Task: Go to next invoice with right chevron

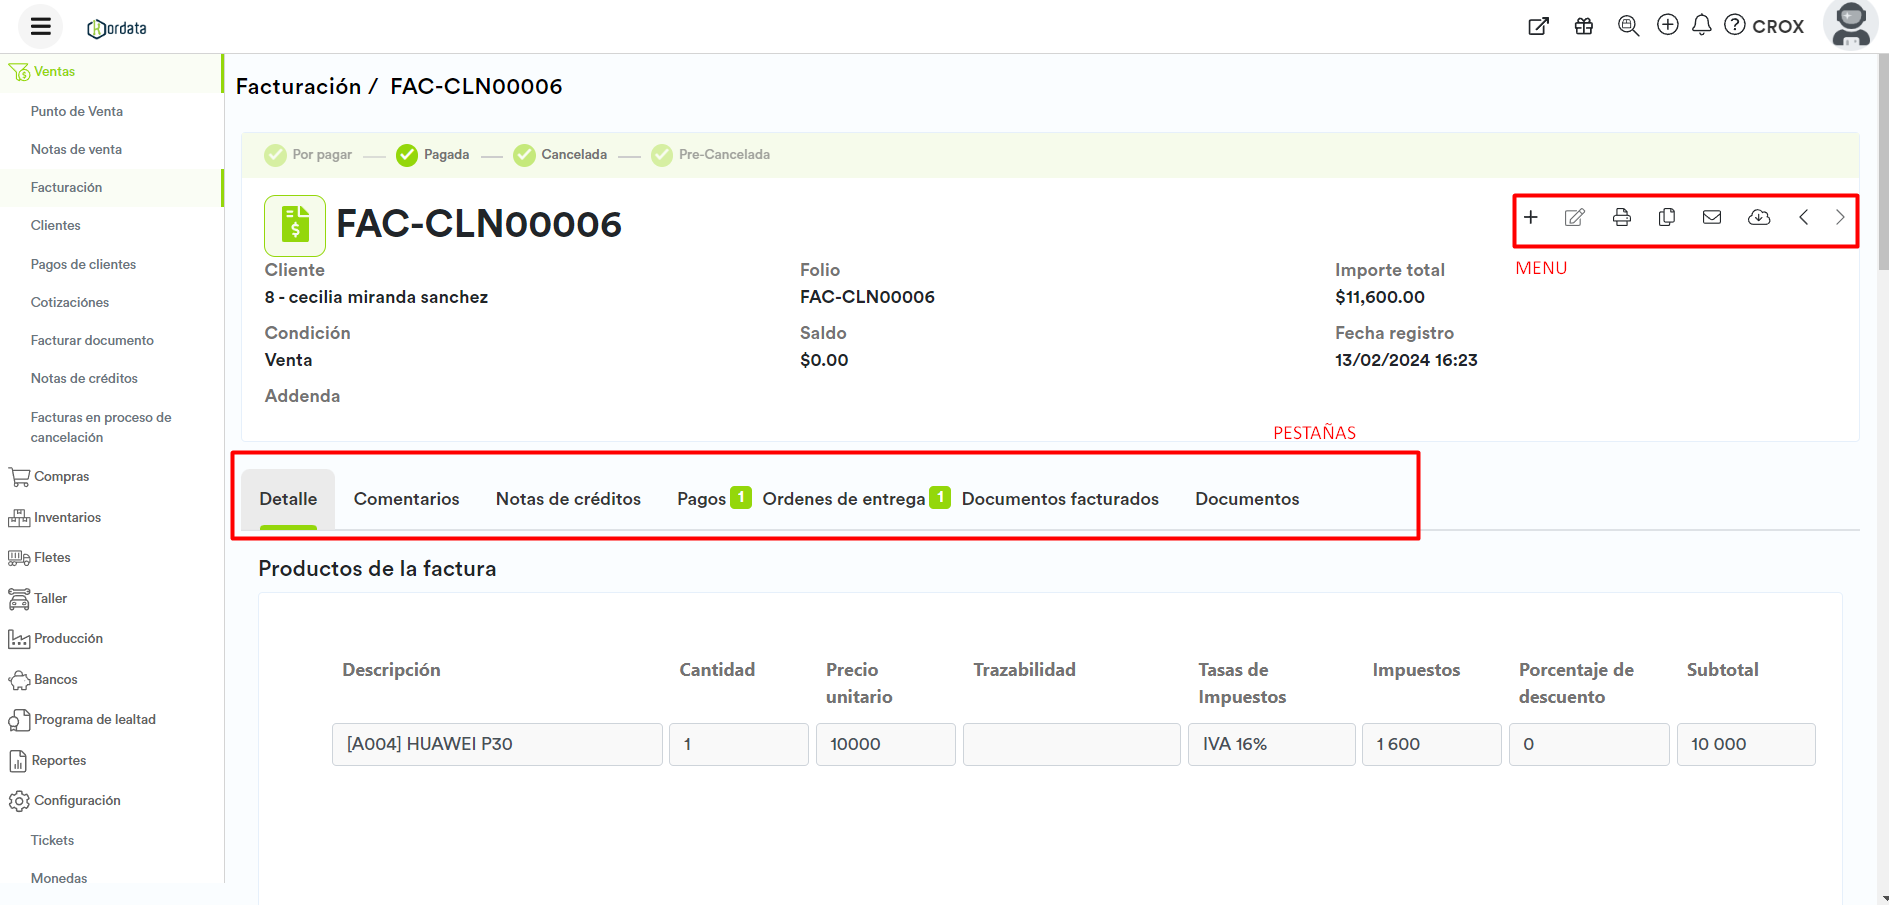Action: point(1839,217)
